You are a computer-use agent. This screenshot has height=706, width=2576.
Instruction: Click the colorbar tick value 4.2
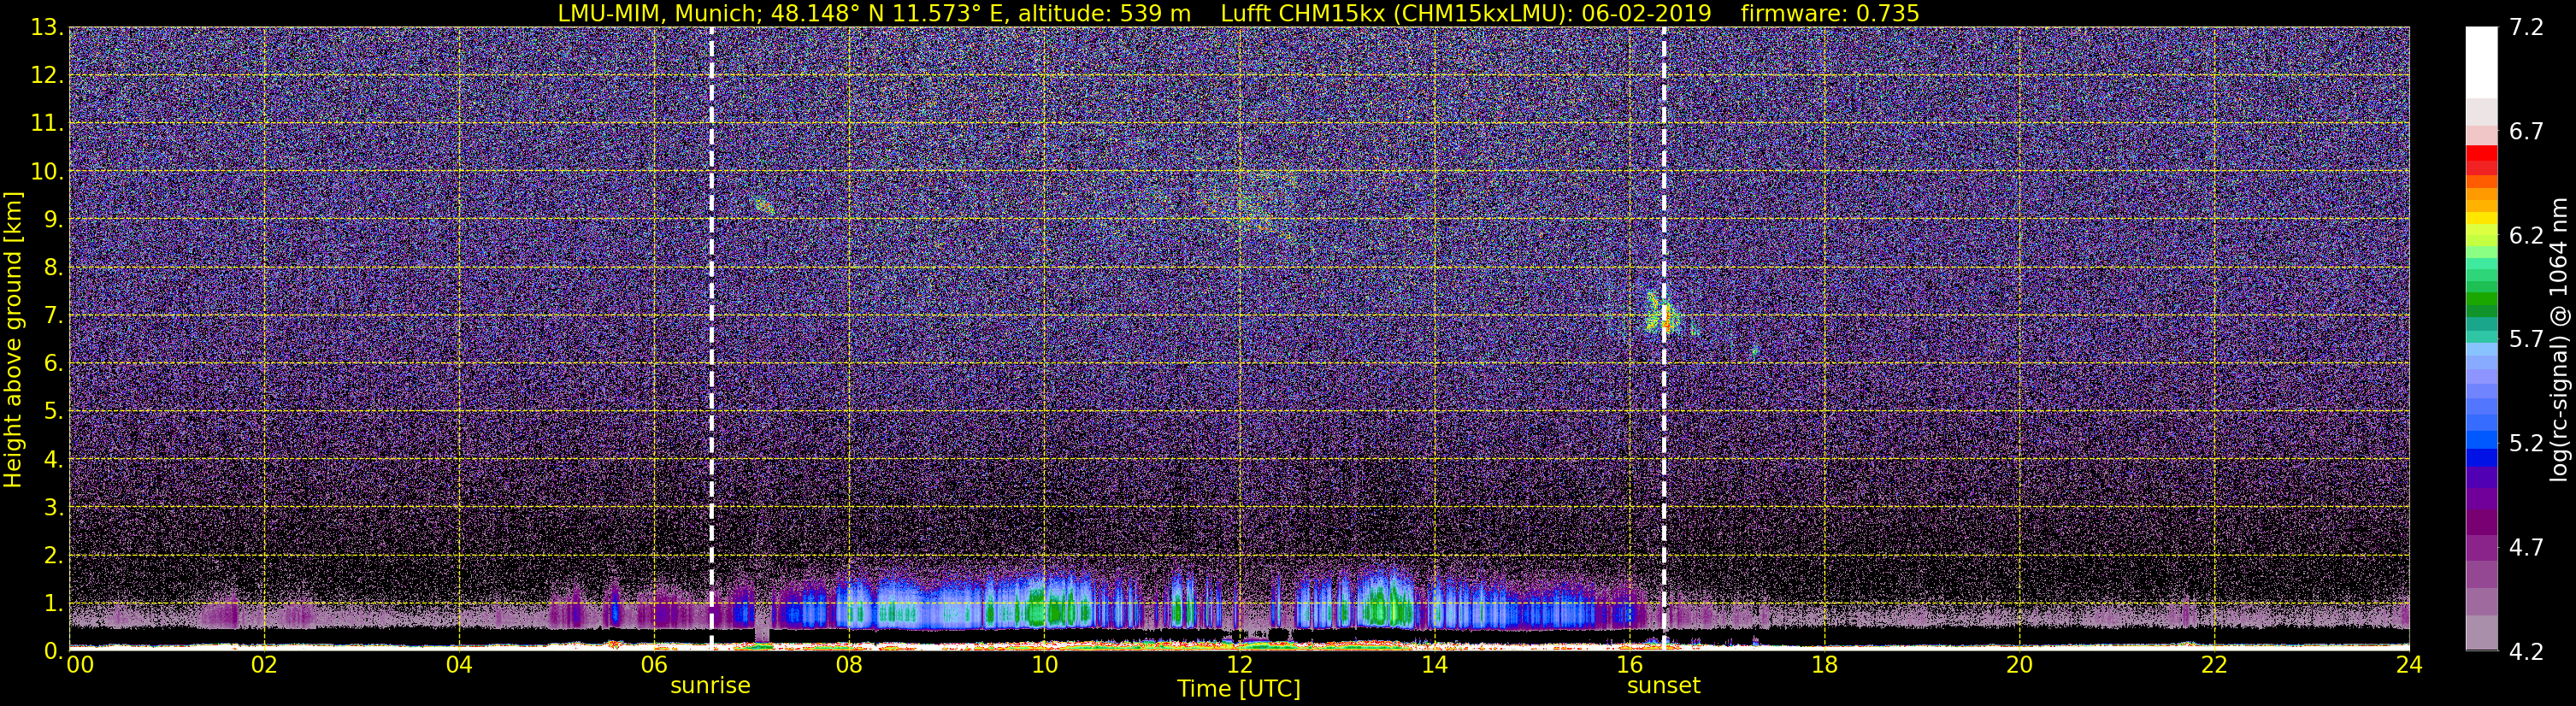pyautogui.click(x=2526, y=652)
